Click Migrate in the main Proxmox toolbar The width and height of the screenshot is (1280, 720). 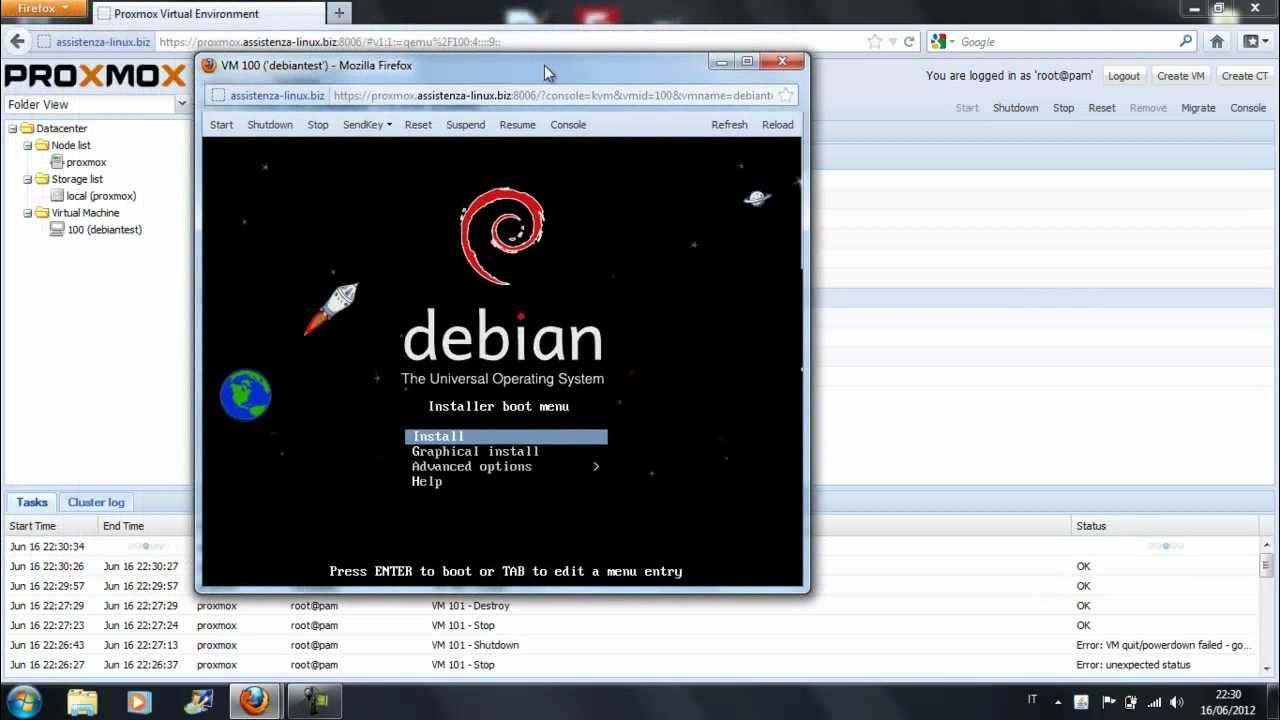click(1198, 108)
